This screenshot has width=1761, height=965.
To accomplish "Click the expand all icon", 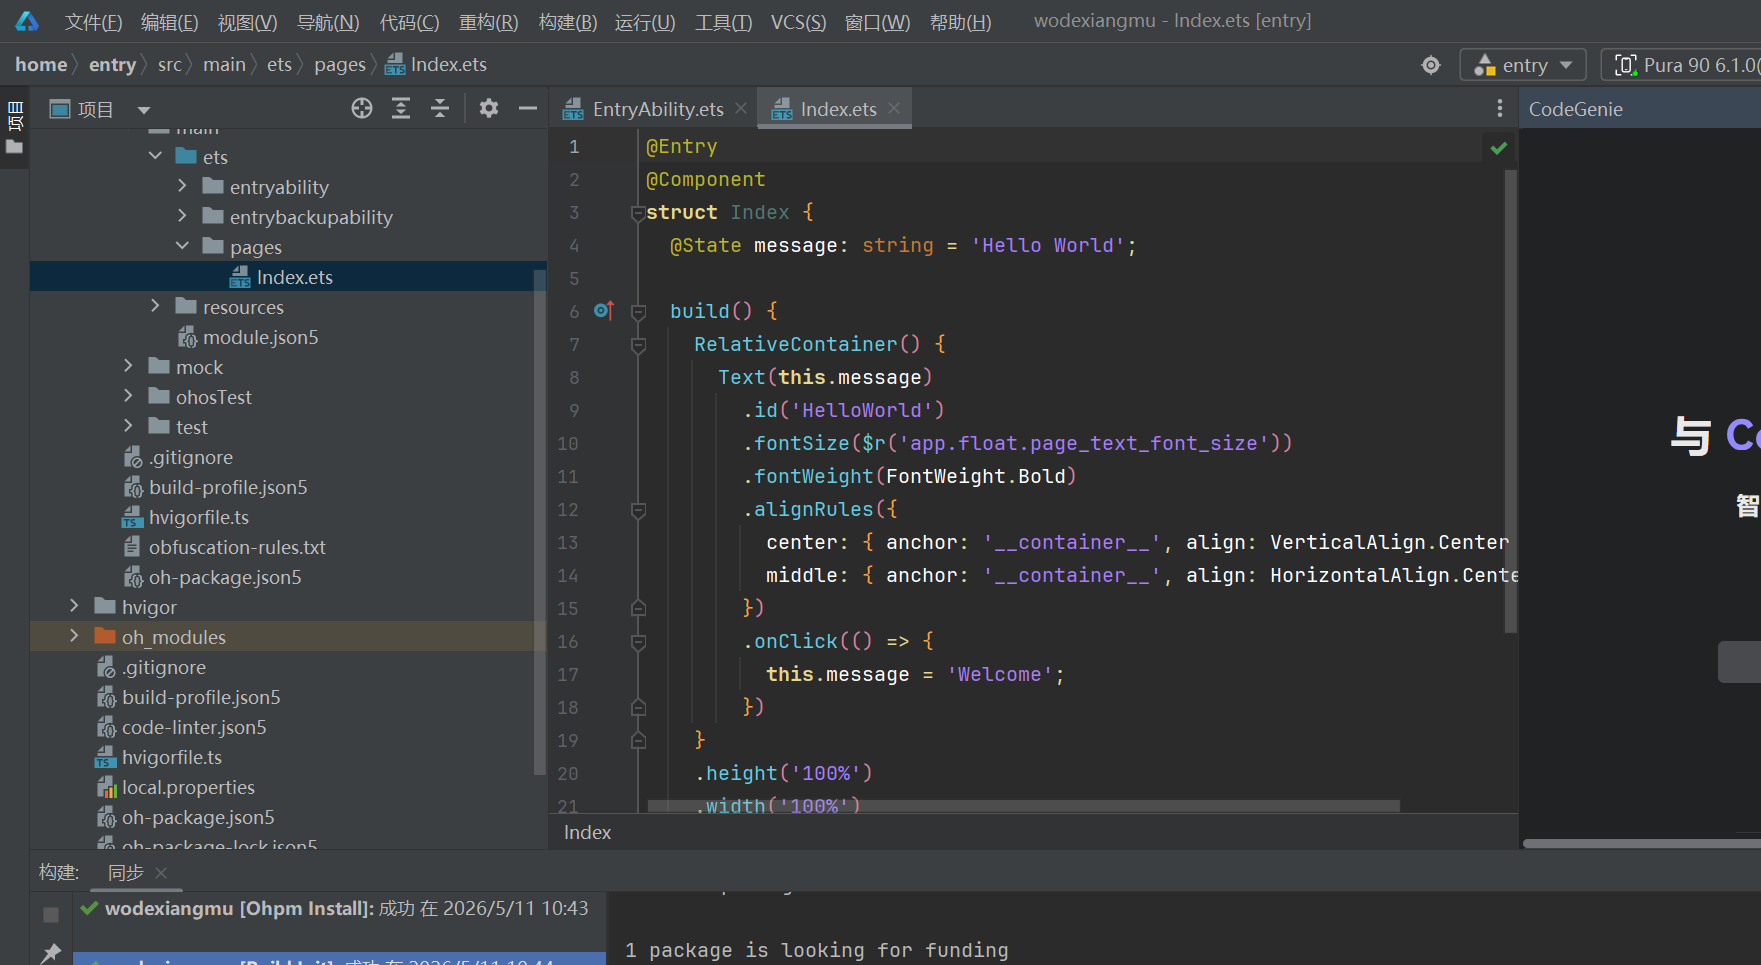I will coord(401,108).
